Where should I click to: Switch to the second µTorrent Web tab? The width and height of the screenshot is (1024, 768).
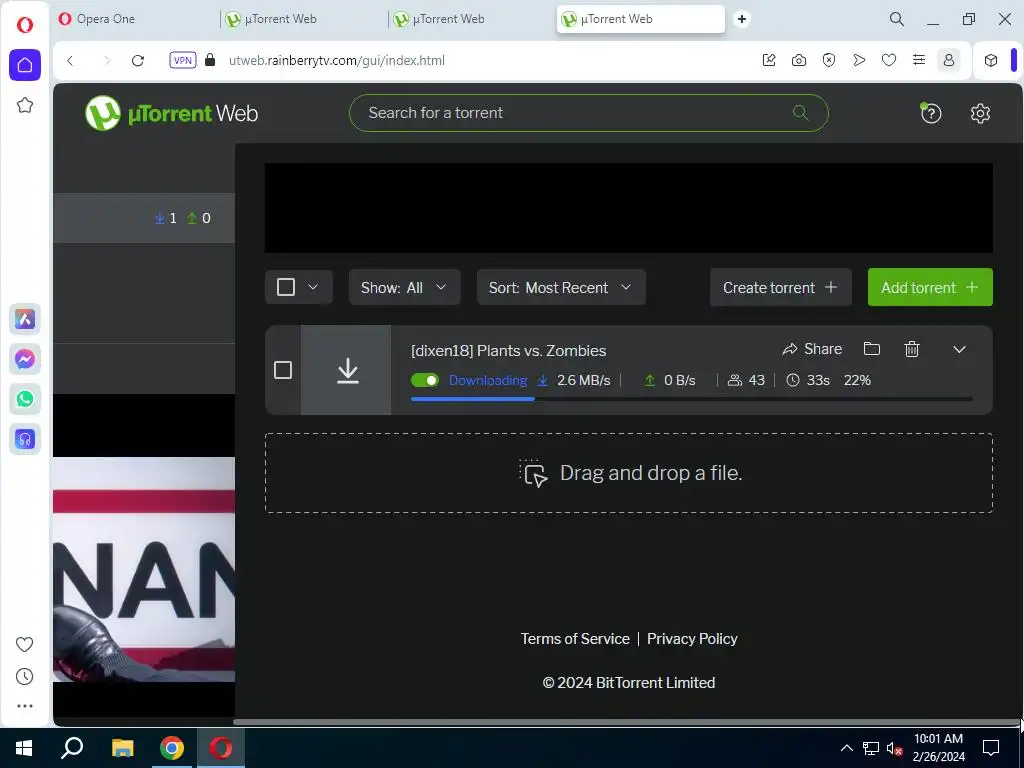click(472, 19)
